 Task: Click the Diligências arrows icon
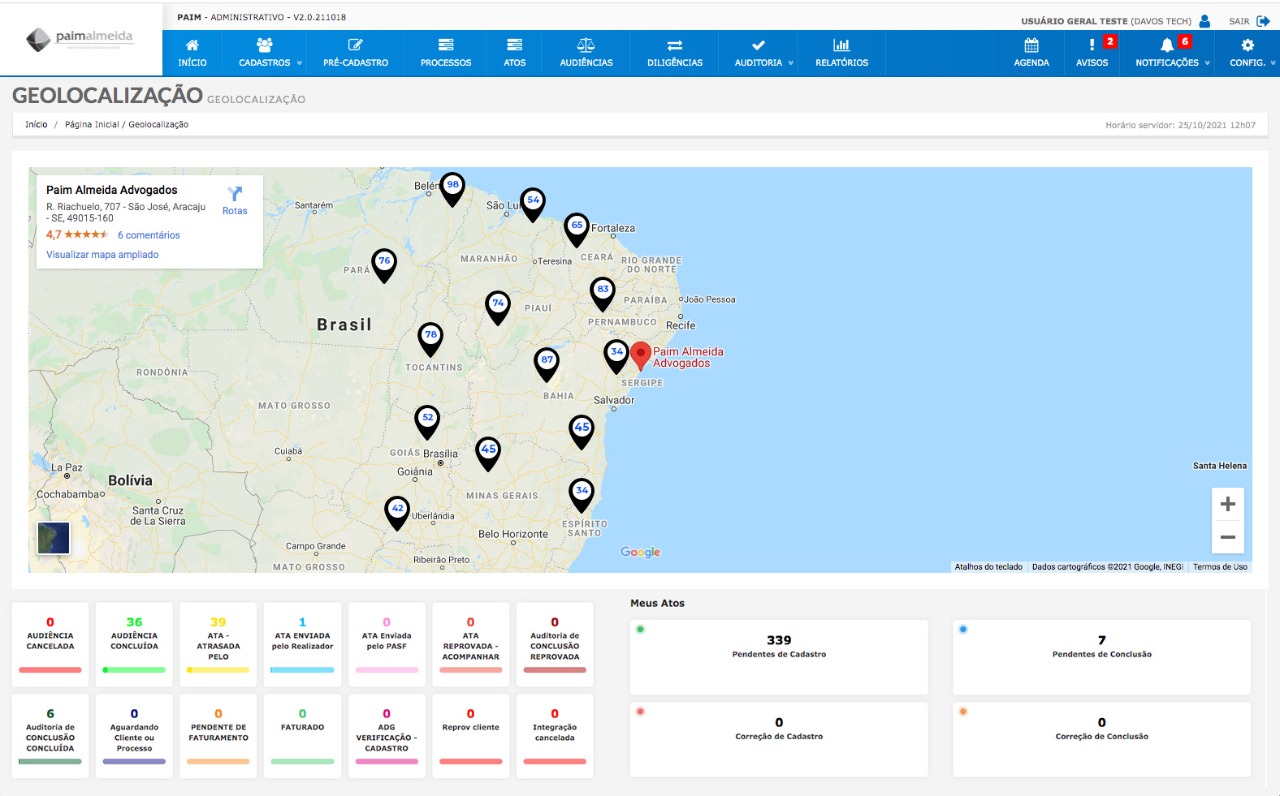point(674,45)
